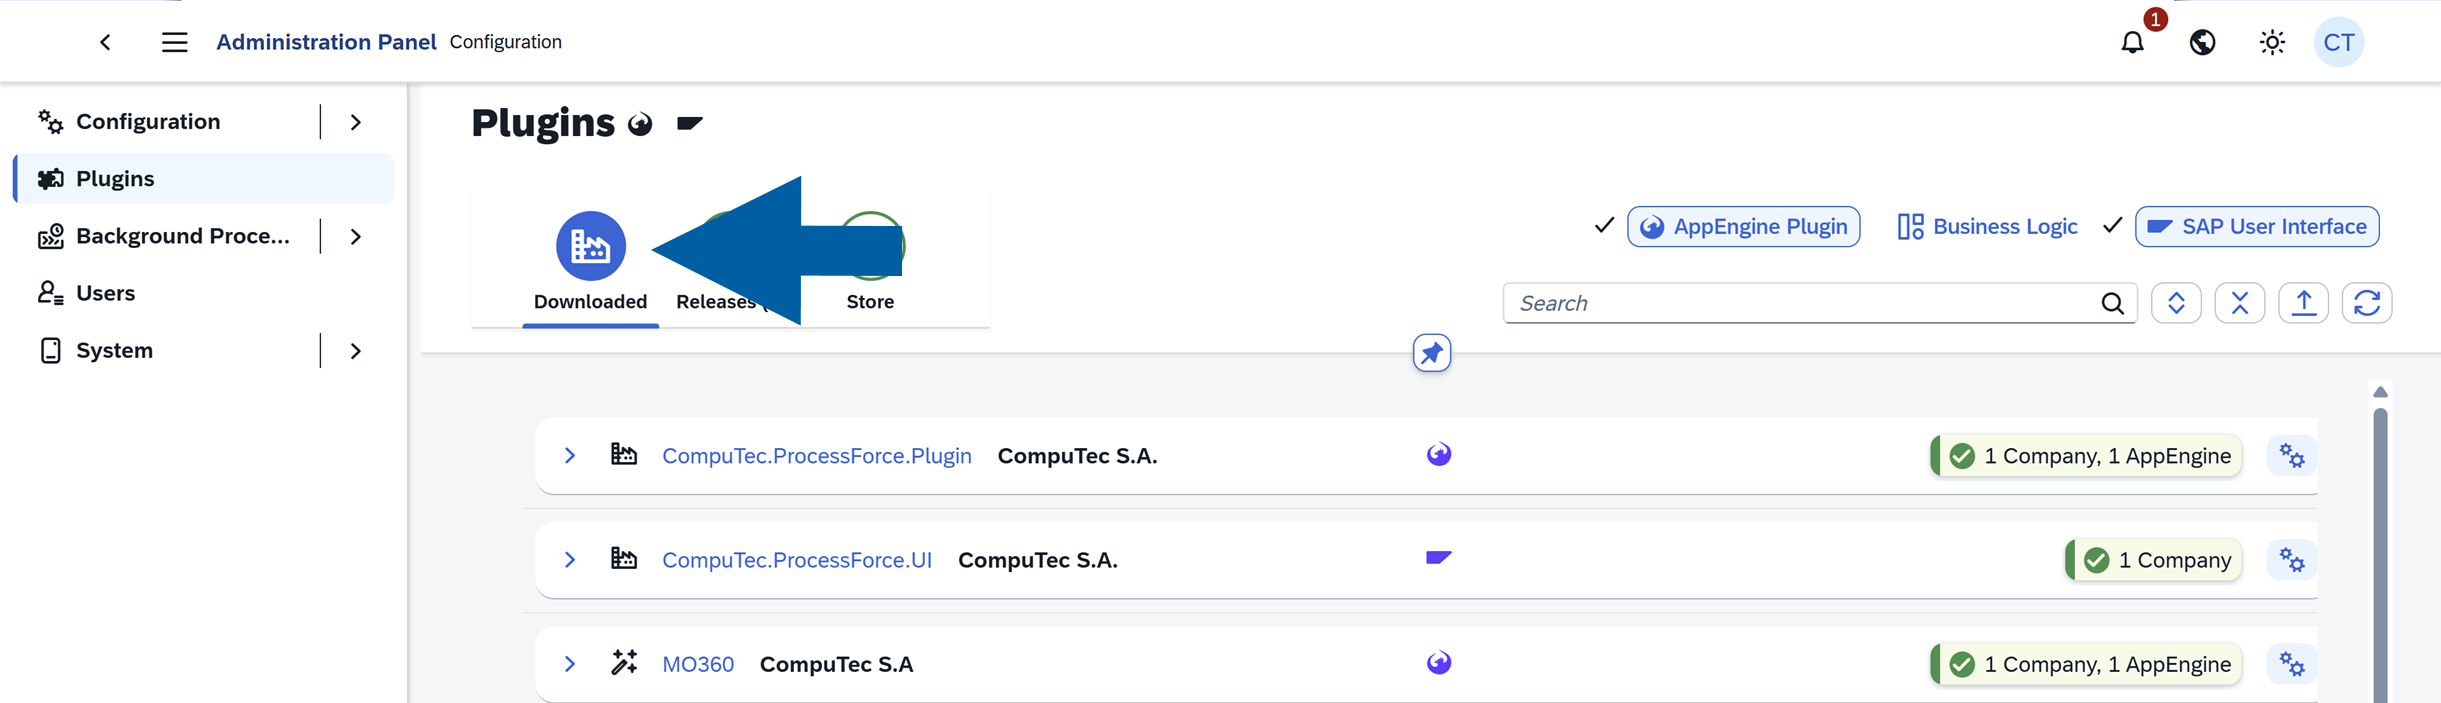Open settings gears for ProcessForce.UI row

(2292, 560)
